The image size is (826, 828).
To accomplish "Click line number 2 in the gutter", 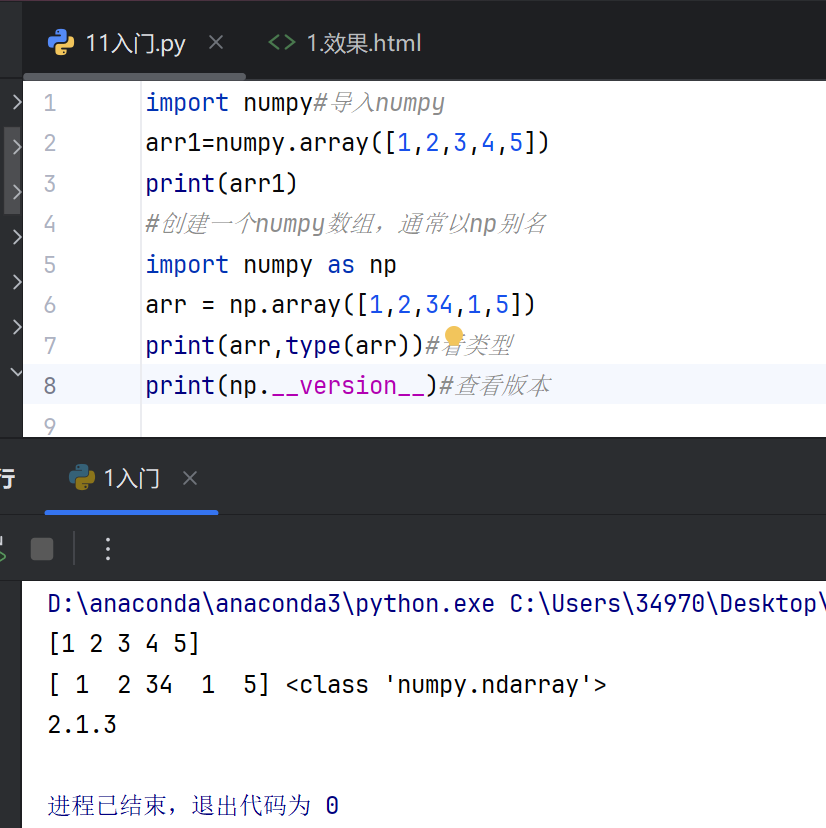I will click(50, 143).
